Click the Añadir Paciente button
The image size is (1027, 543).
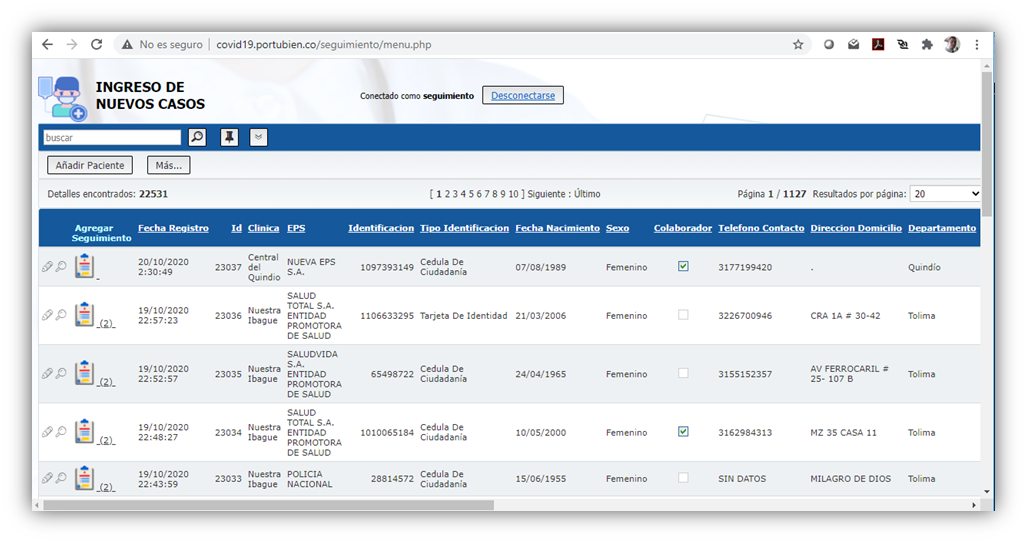90,165
